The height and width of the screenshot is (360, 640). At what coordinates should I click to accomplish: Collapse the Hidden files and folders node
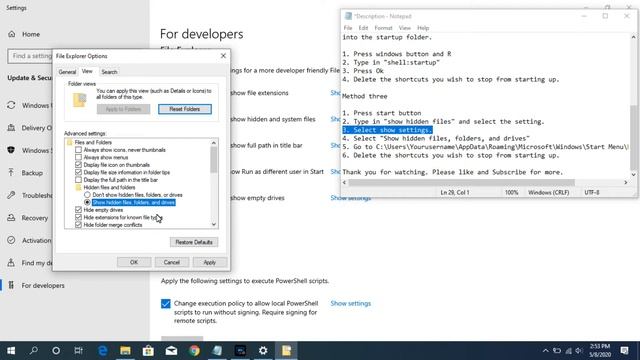[78, 187]
